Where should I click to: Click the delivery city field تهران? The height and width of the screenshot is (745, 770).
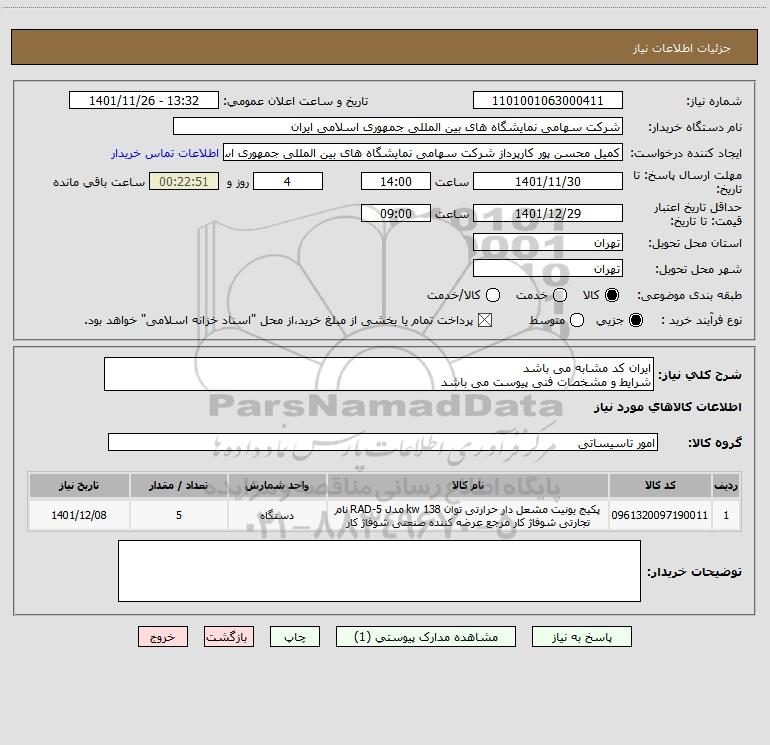click(x=548, y=268)
